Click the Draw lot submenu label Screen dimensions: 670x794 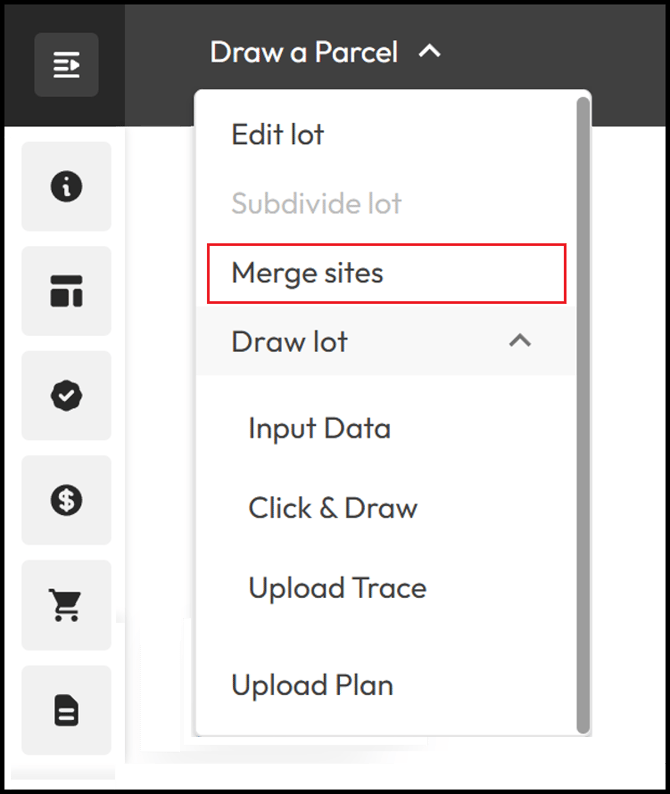289,341
